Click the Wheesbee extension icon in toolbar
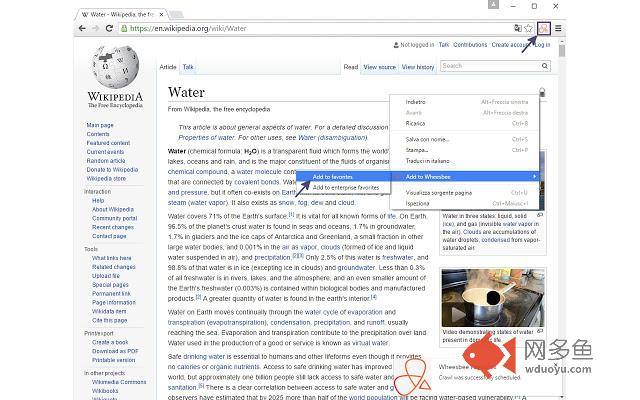The height and width of the screenshot is (400, 640). pos(544,29)
